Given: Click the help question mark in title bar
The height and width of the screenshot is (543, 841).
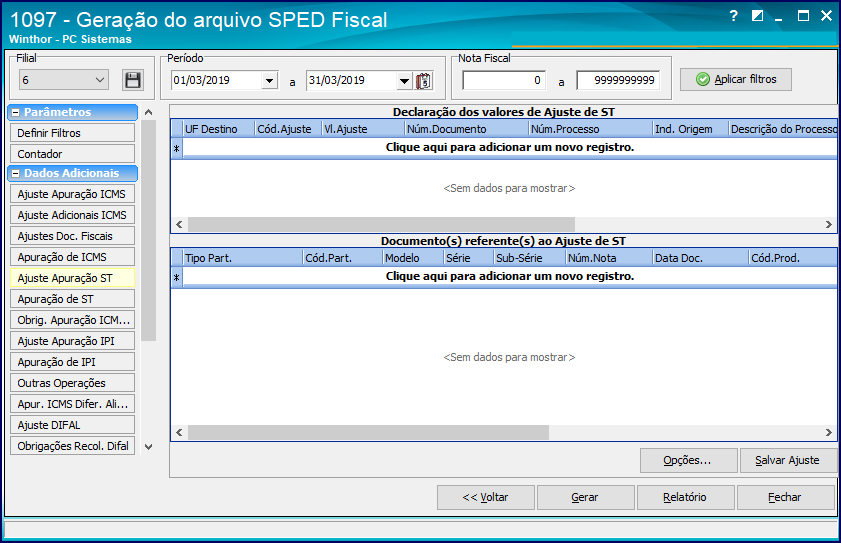Looking at the screenshot, I should 733,16.
